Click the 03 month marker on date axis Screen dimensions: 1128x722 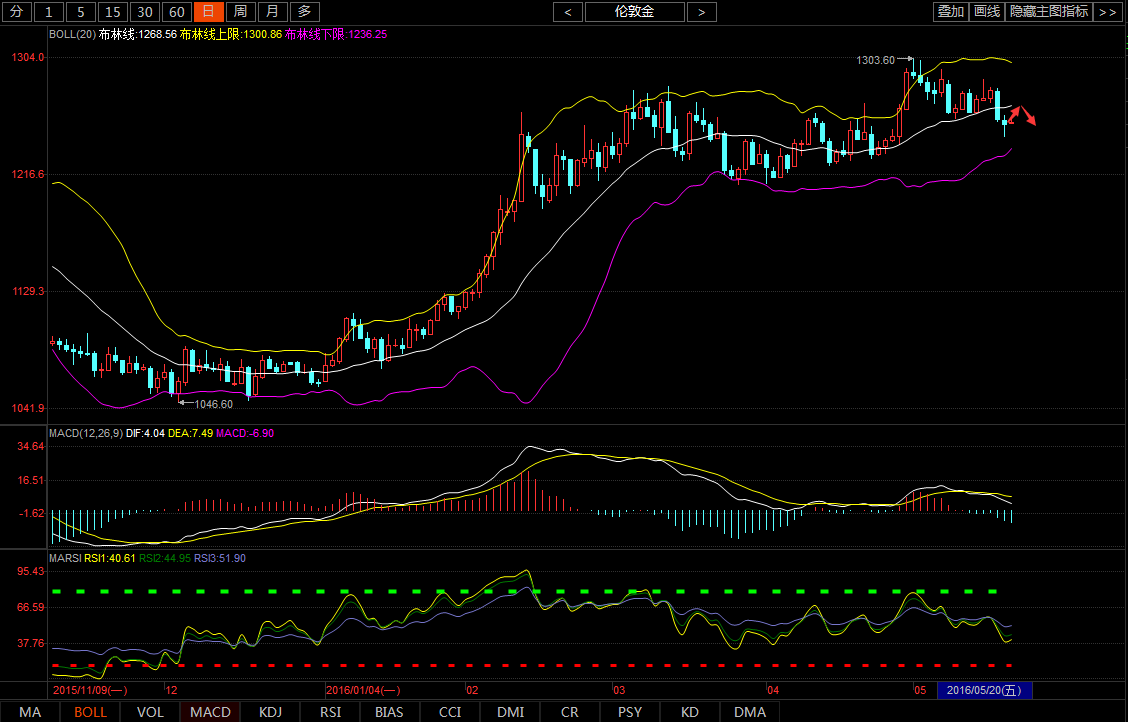tap(619, 690)
